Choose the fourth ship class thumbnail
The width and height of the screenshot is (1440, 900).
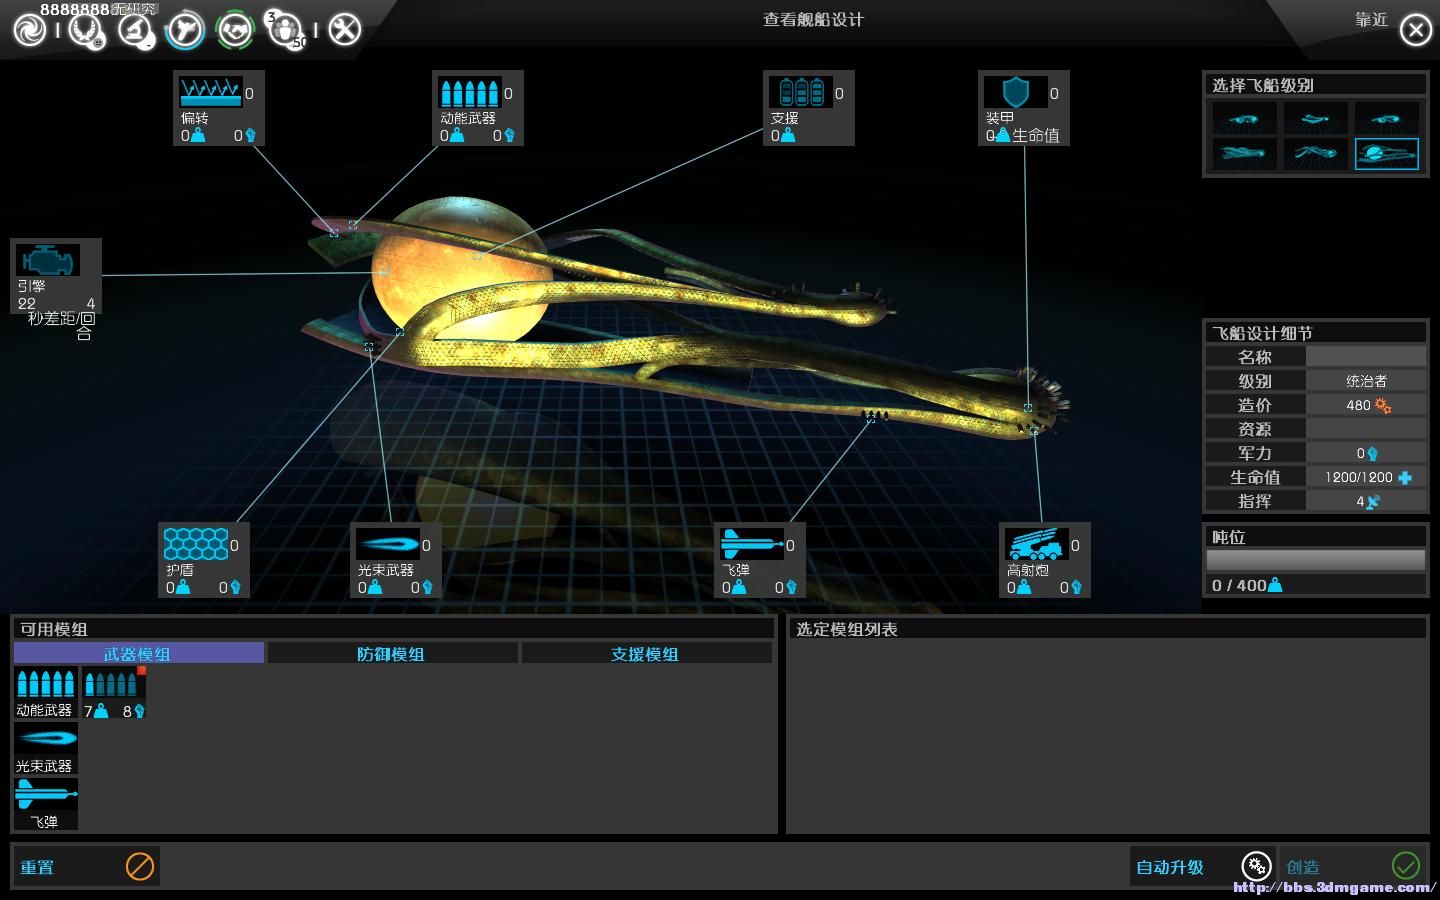pos(1244,154)
